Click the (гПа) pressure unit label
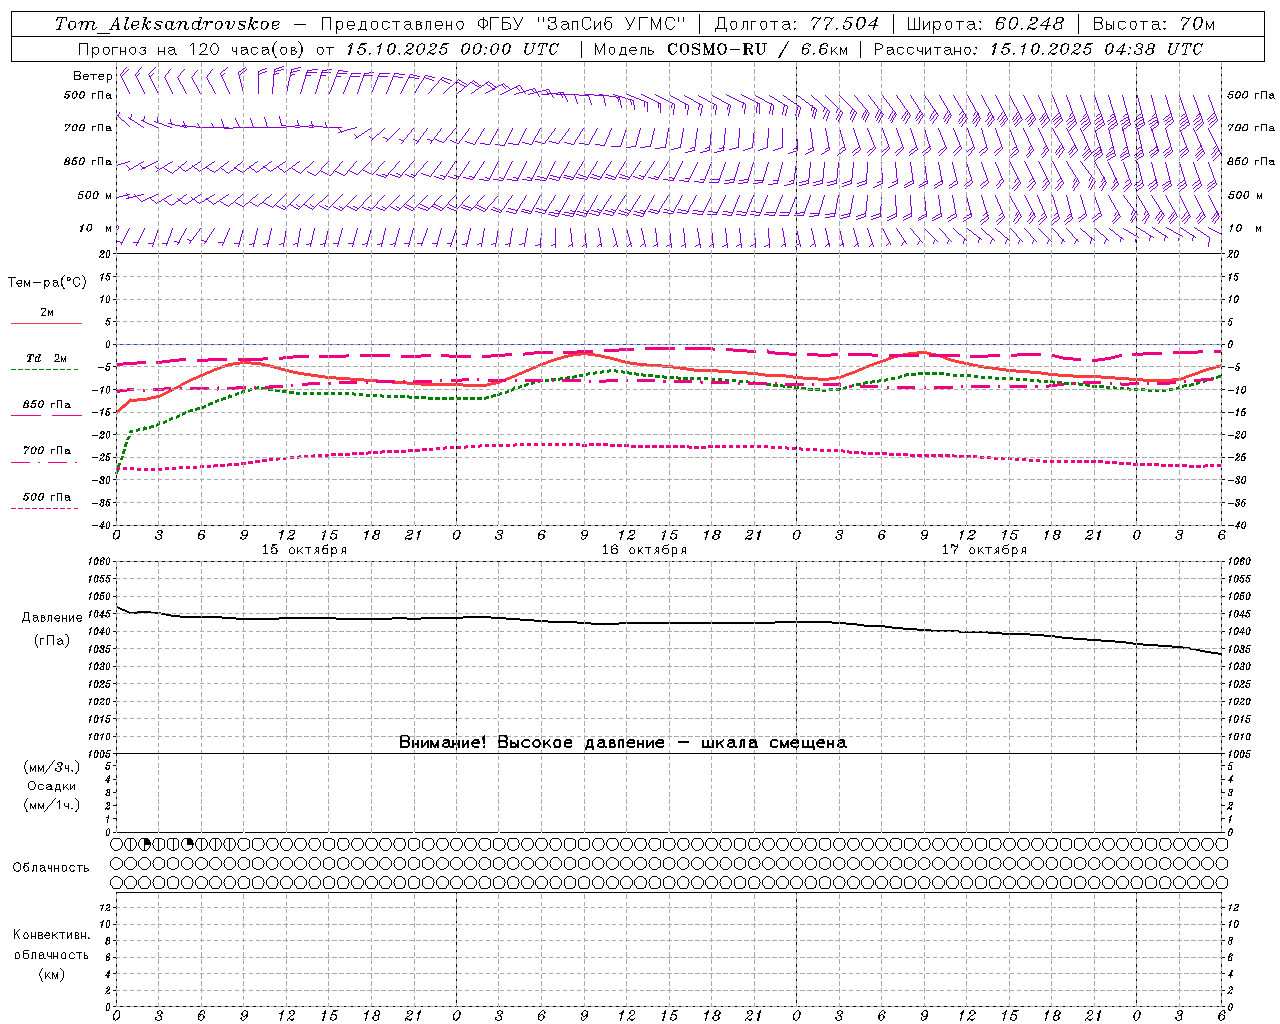 [52, 641]
